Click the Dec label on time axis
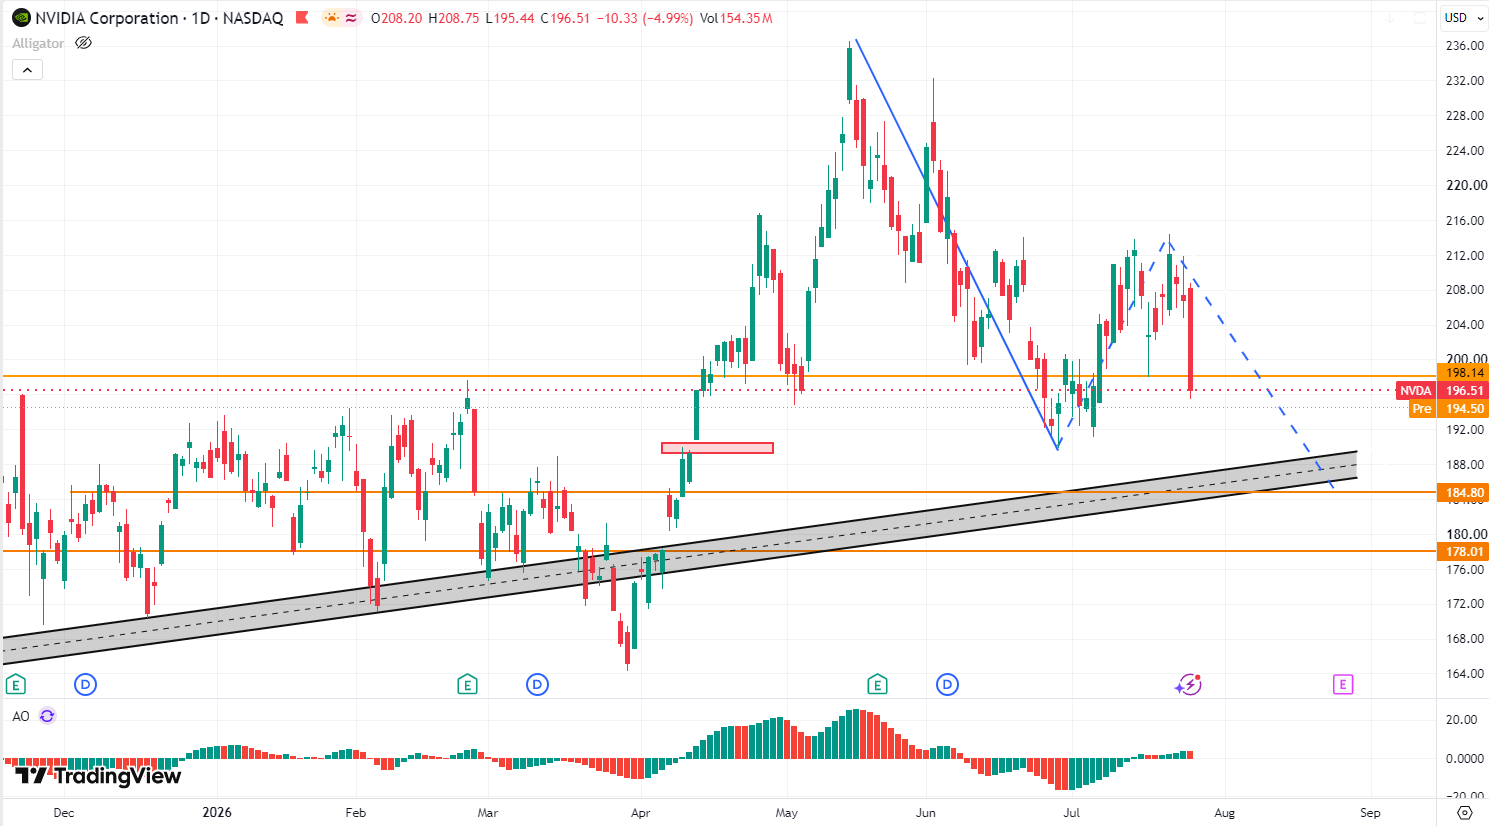 pyautogui.click(x=64, y=812)
